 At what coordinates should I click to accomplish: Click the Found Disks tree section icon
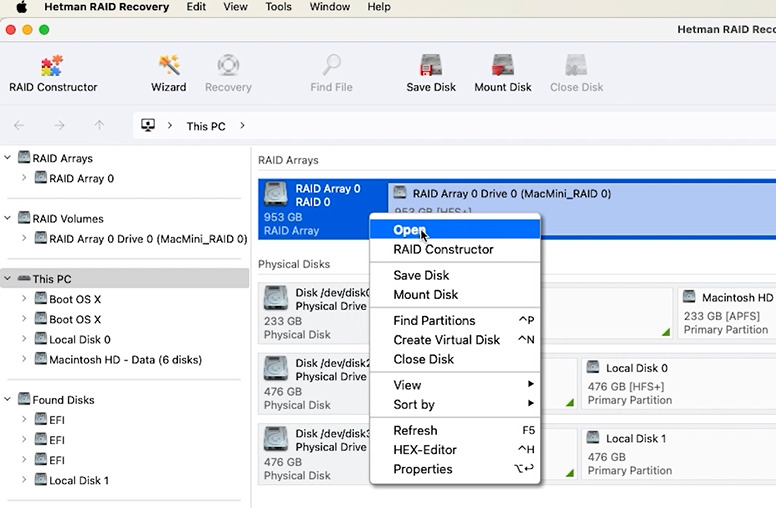point(24,399)
